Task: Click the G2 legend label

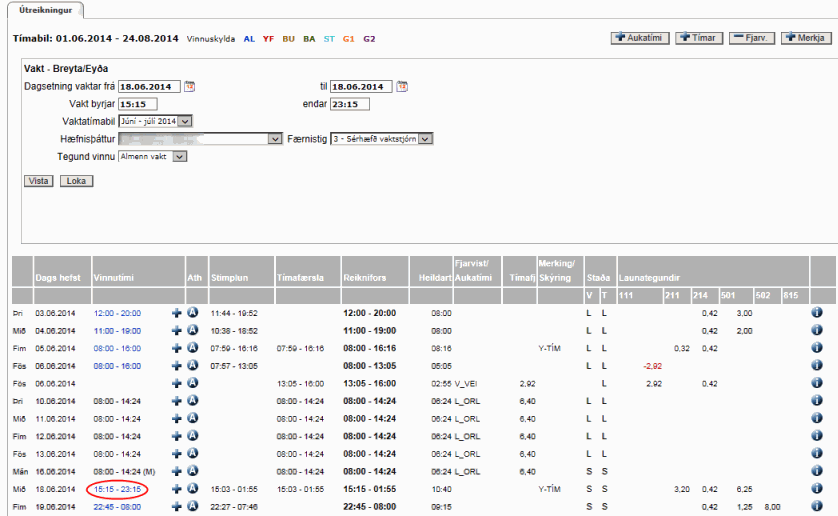Action: pyautogui.click(x=369, y=39)
